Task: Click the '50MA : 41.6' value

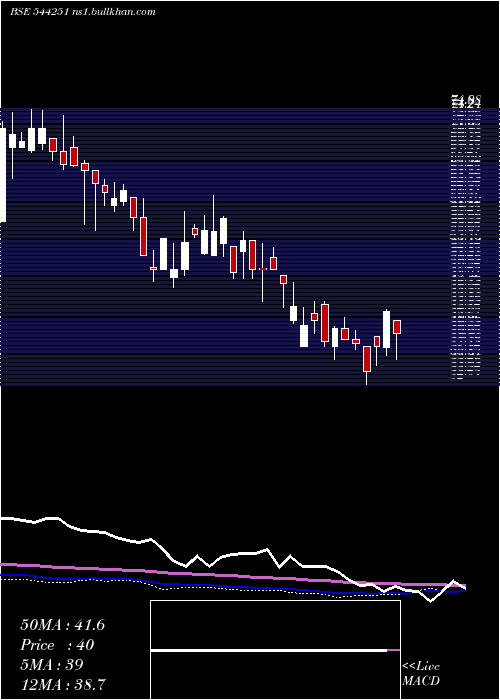Action: 62,625
